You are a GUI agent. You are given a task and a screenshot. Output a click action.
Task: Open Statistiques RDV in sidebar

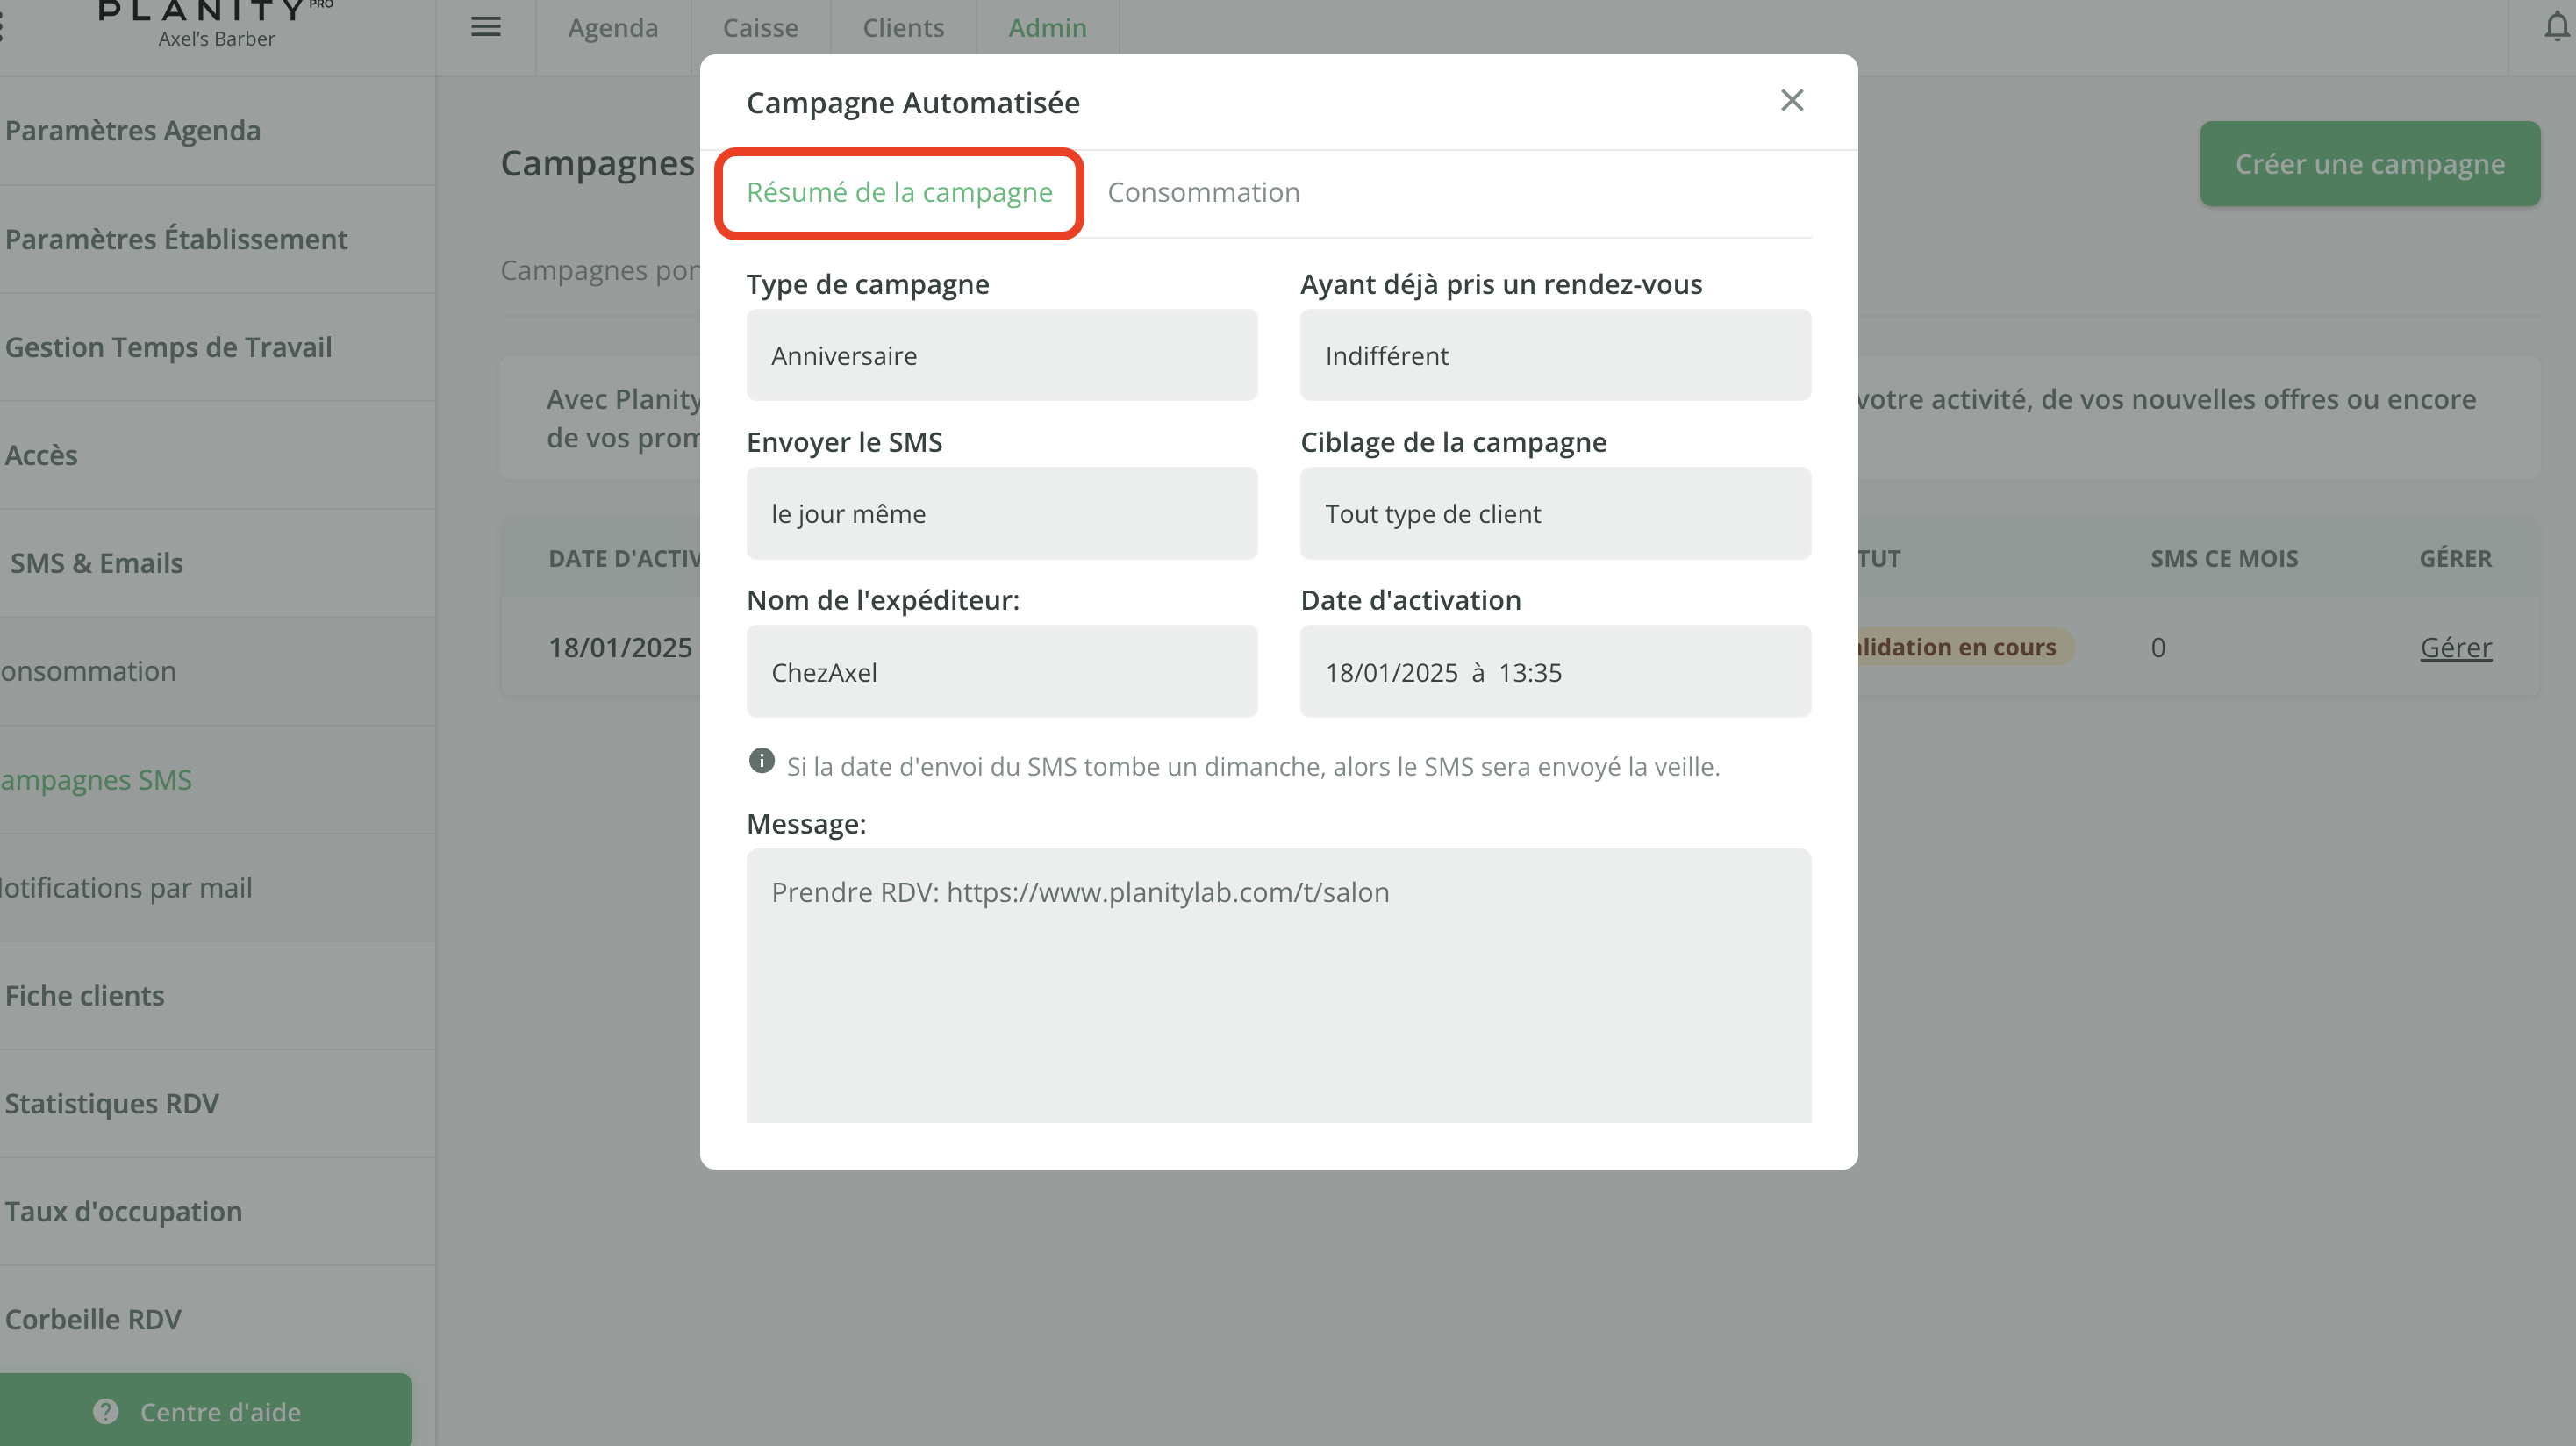tap(112, 1103)
